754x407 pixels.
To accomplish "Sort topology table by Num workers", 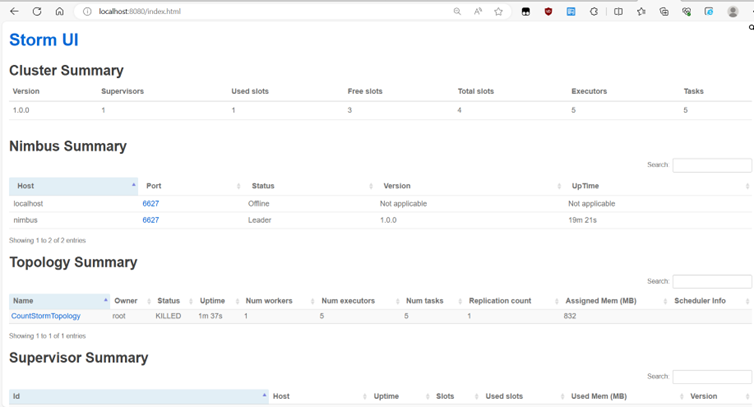I will click(279, 301).
